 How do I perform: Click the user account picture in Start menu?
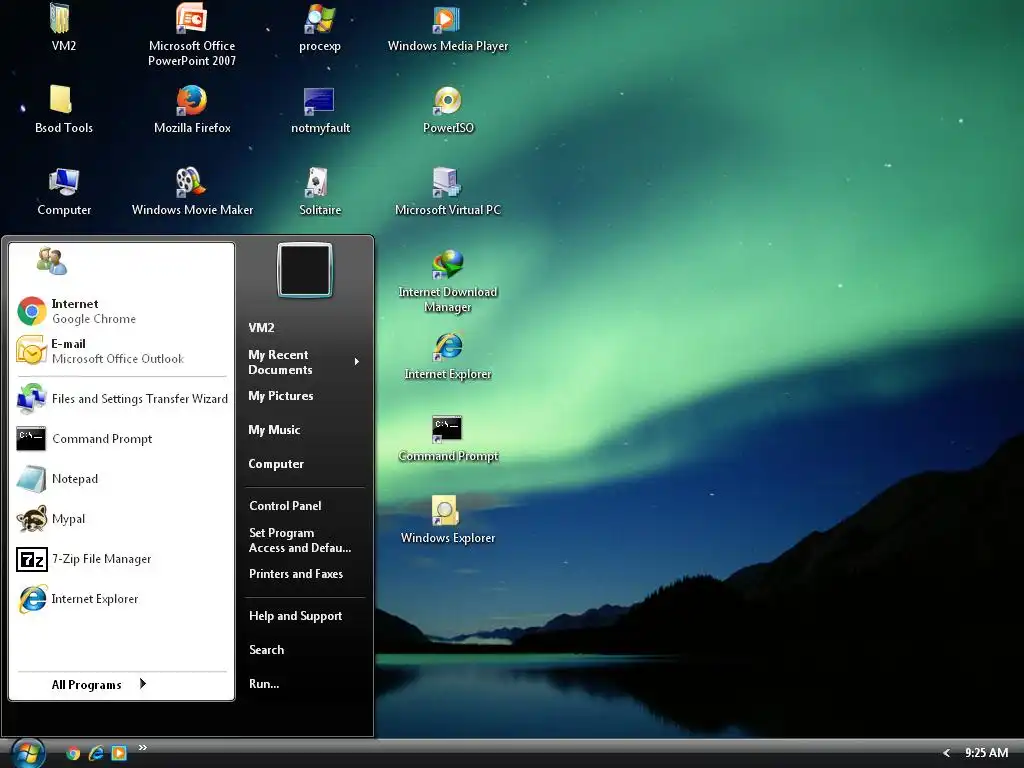pyautogui.click(x=51, y=261)
